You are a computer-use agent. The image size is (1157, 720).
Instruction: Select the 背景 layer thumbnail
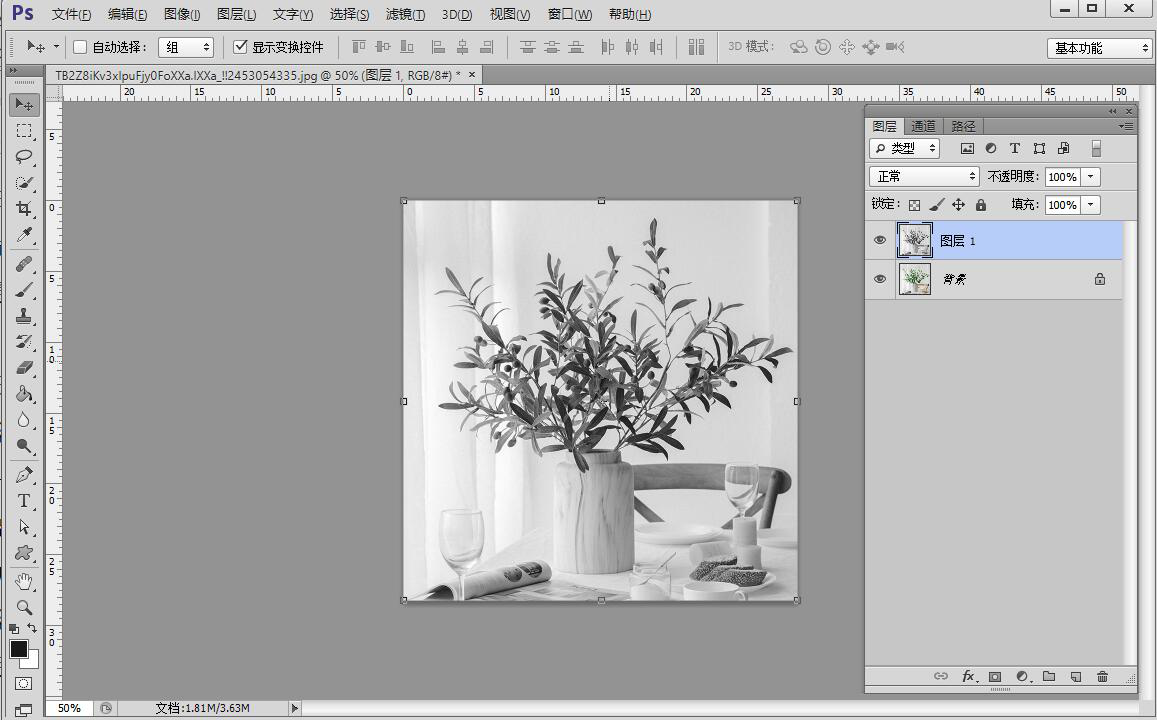point(915,280)
